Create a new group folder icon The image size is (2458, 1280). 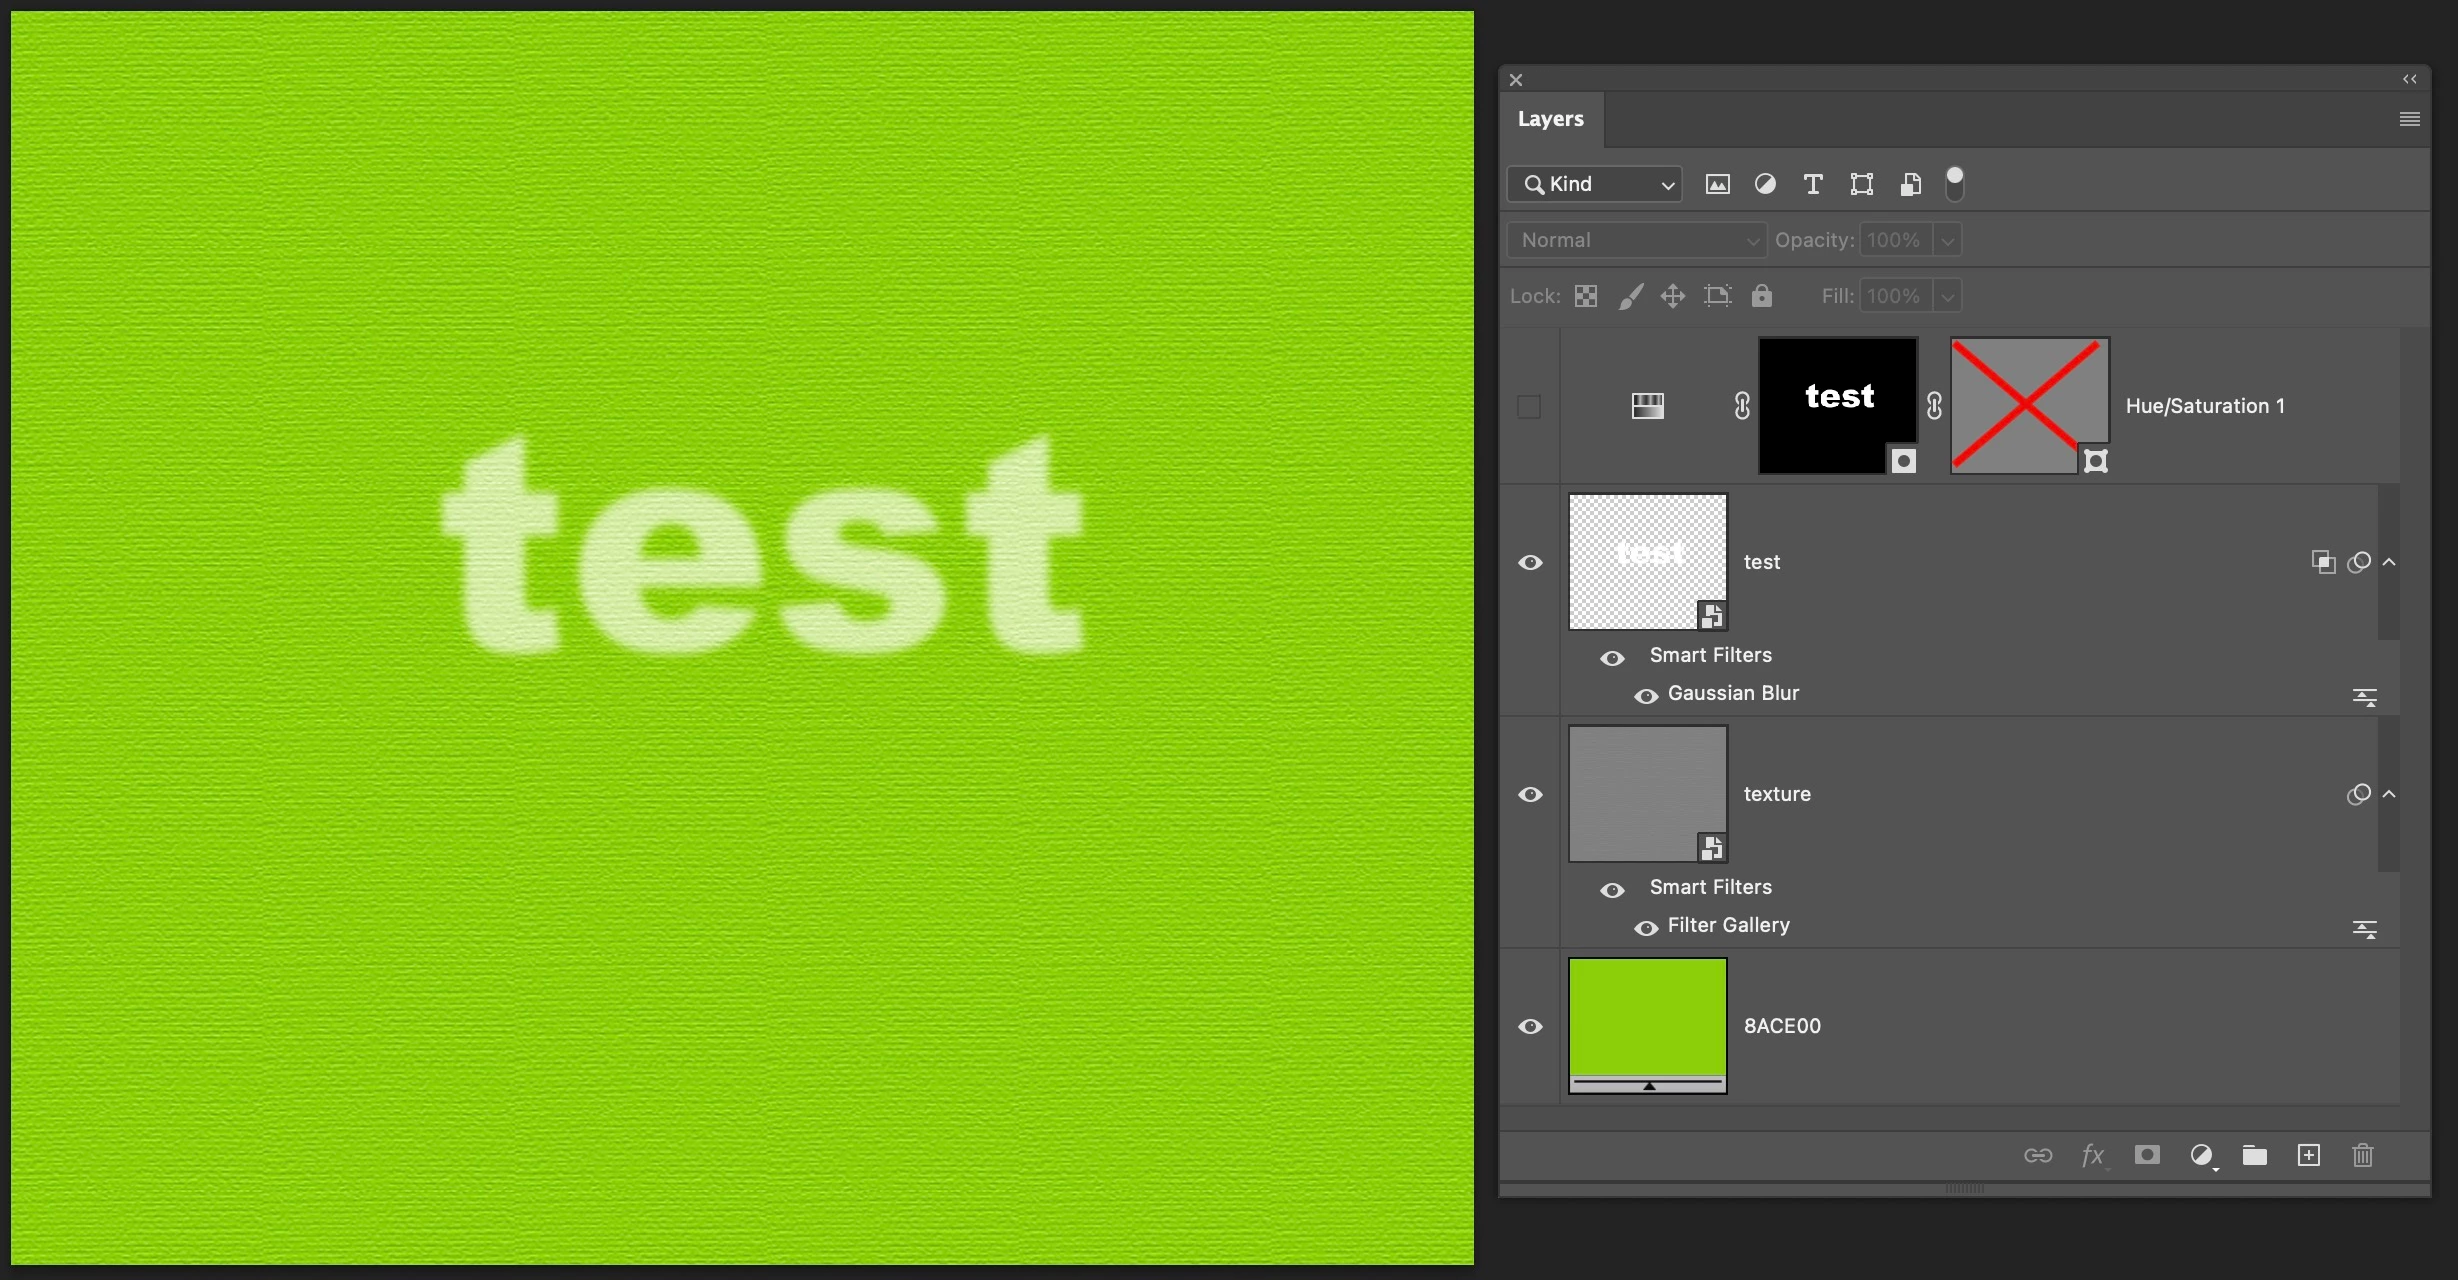(2254, 1155)
